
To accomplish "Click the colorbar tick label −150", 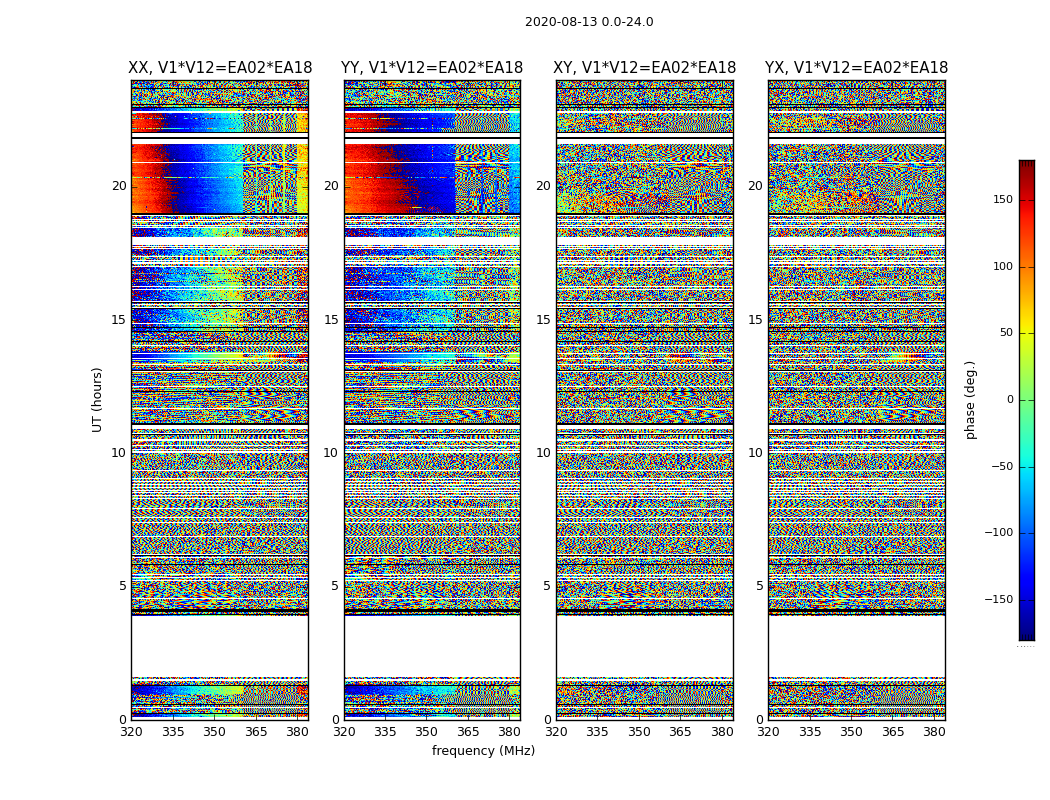I will 998,599.
